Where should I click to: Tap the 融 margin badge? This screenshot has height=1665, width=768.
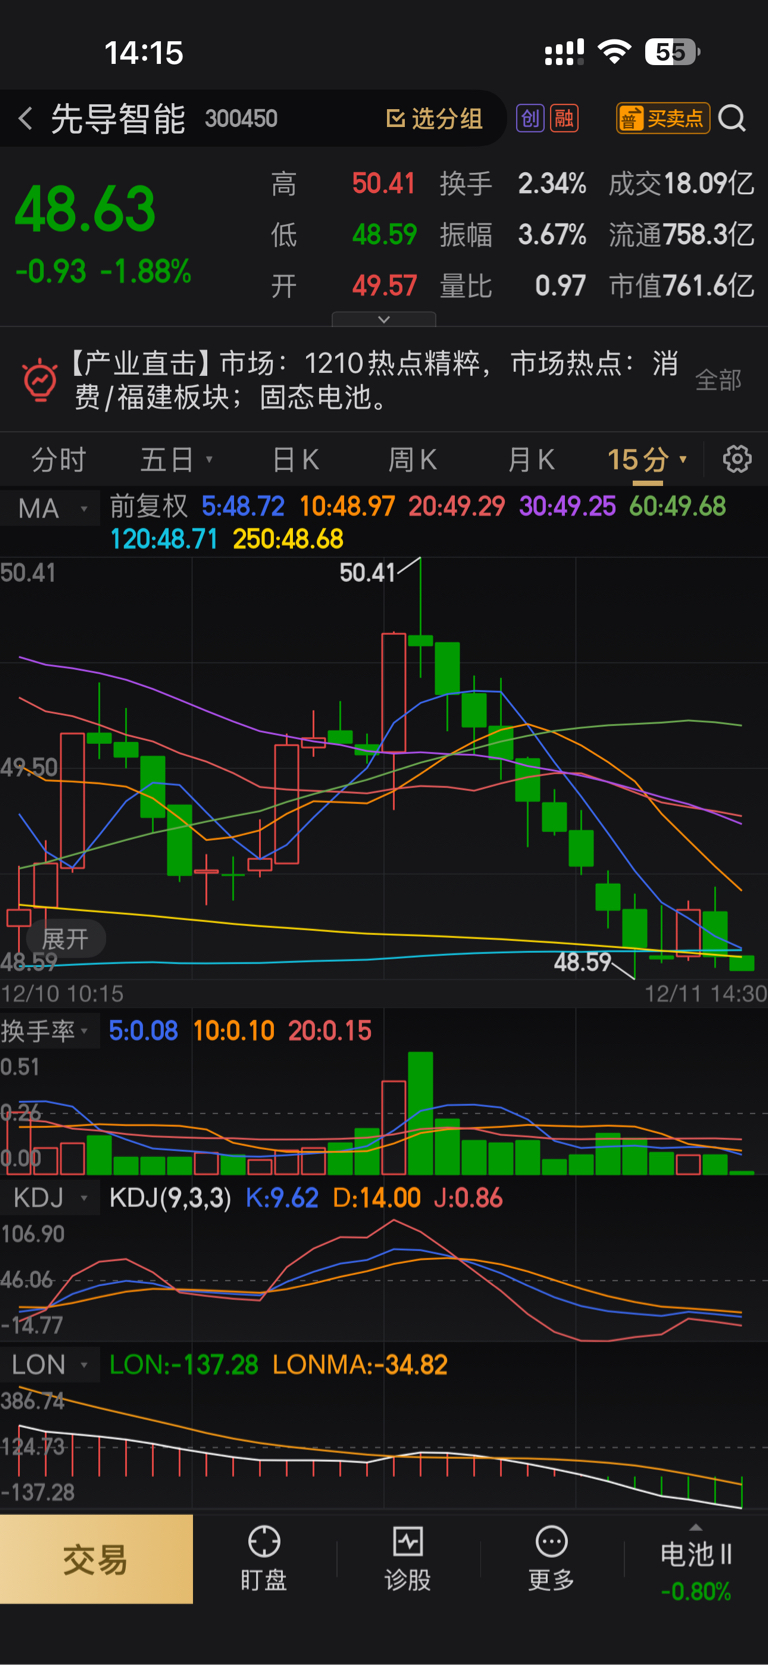pos(564,119)
